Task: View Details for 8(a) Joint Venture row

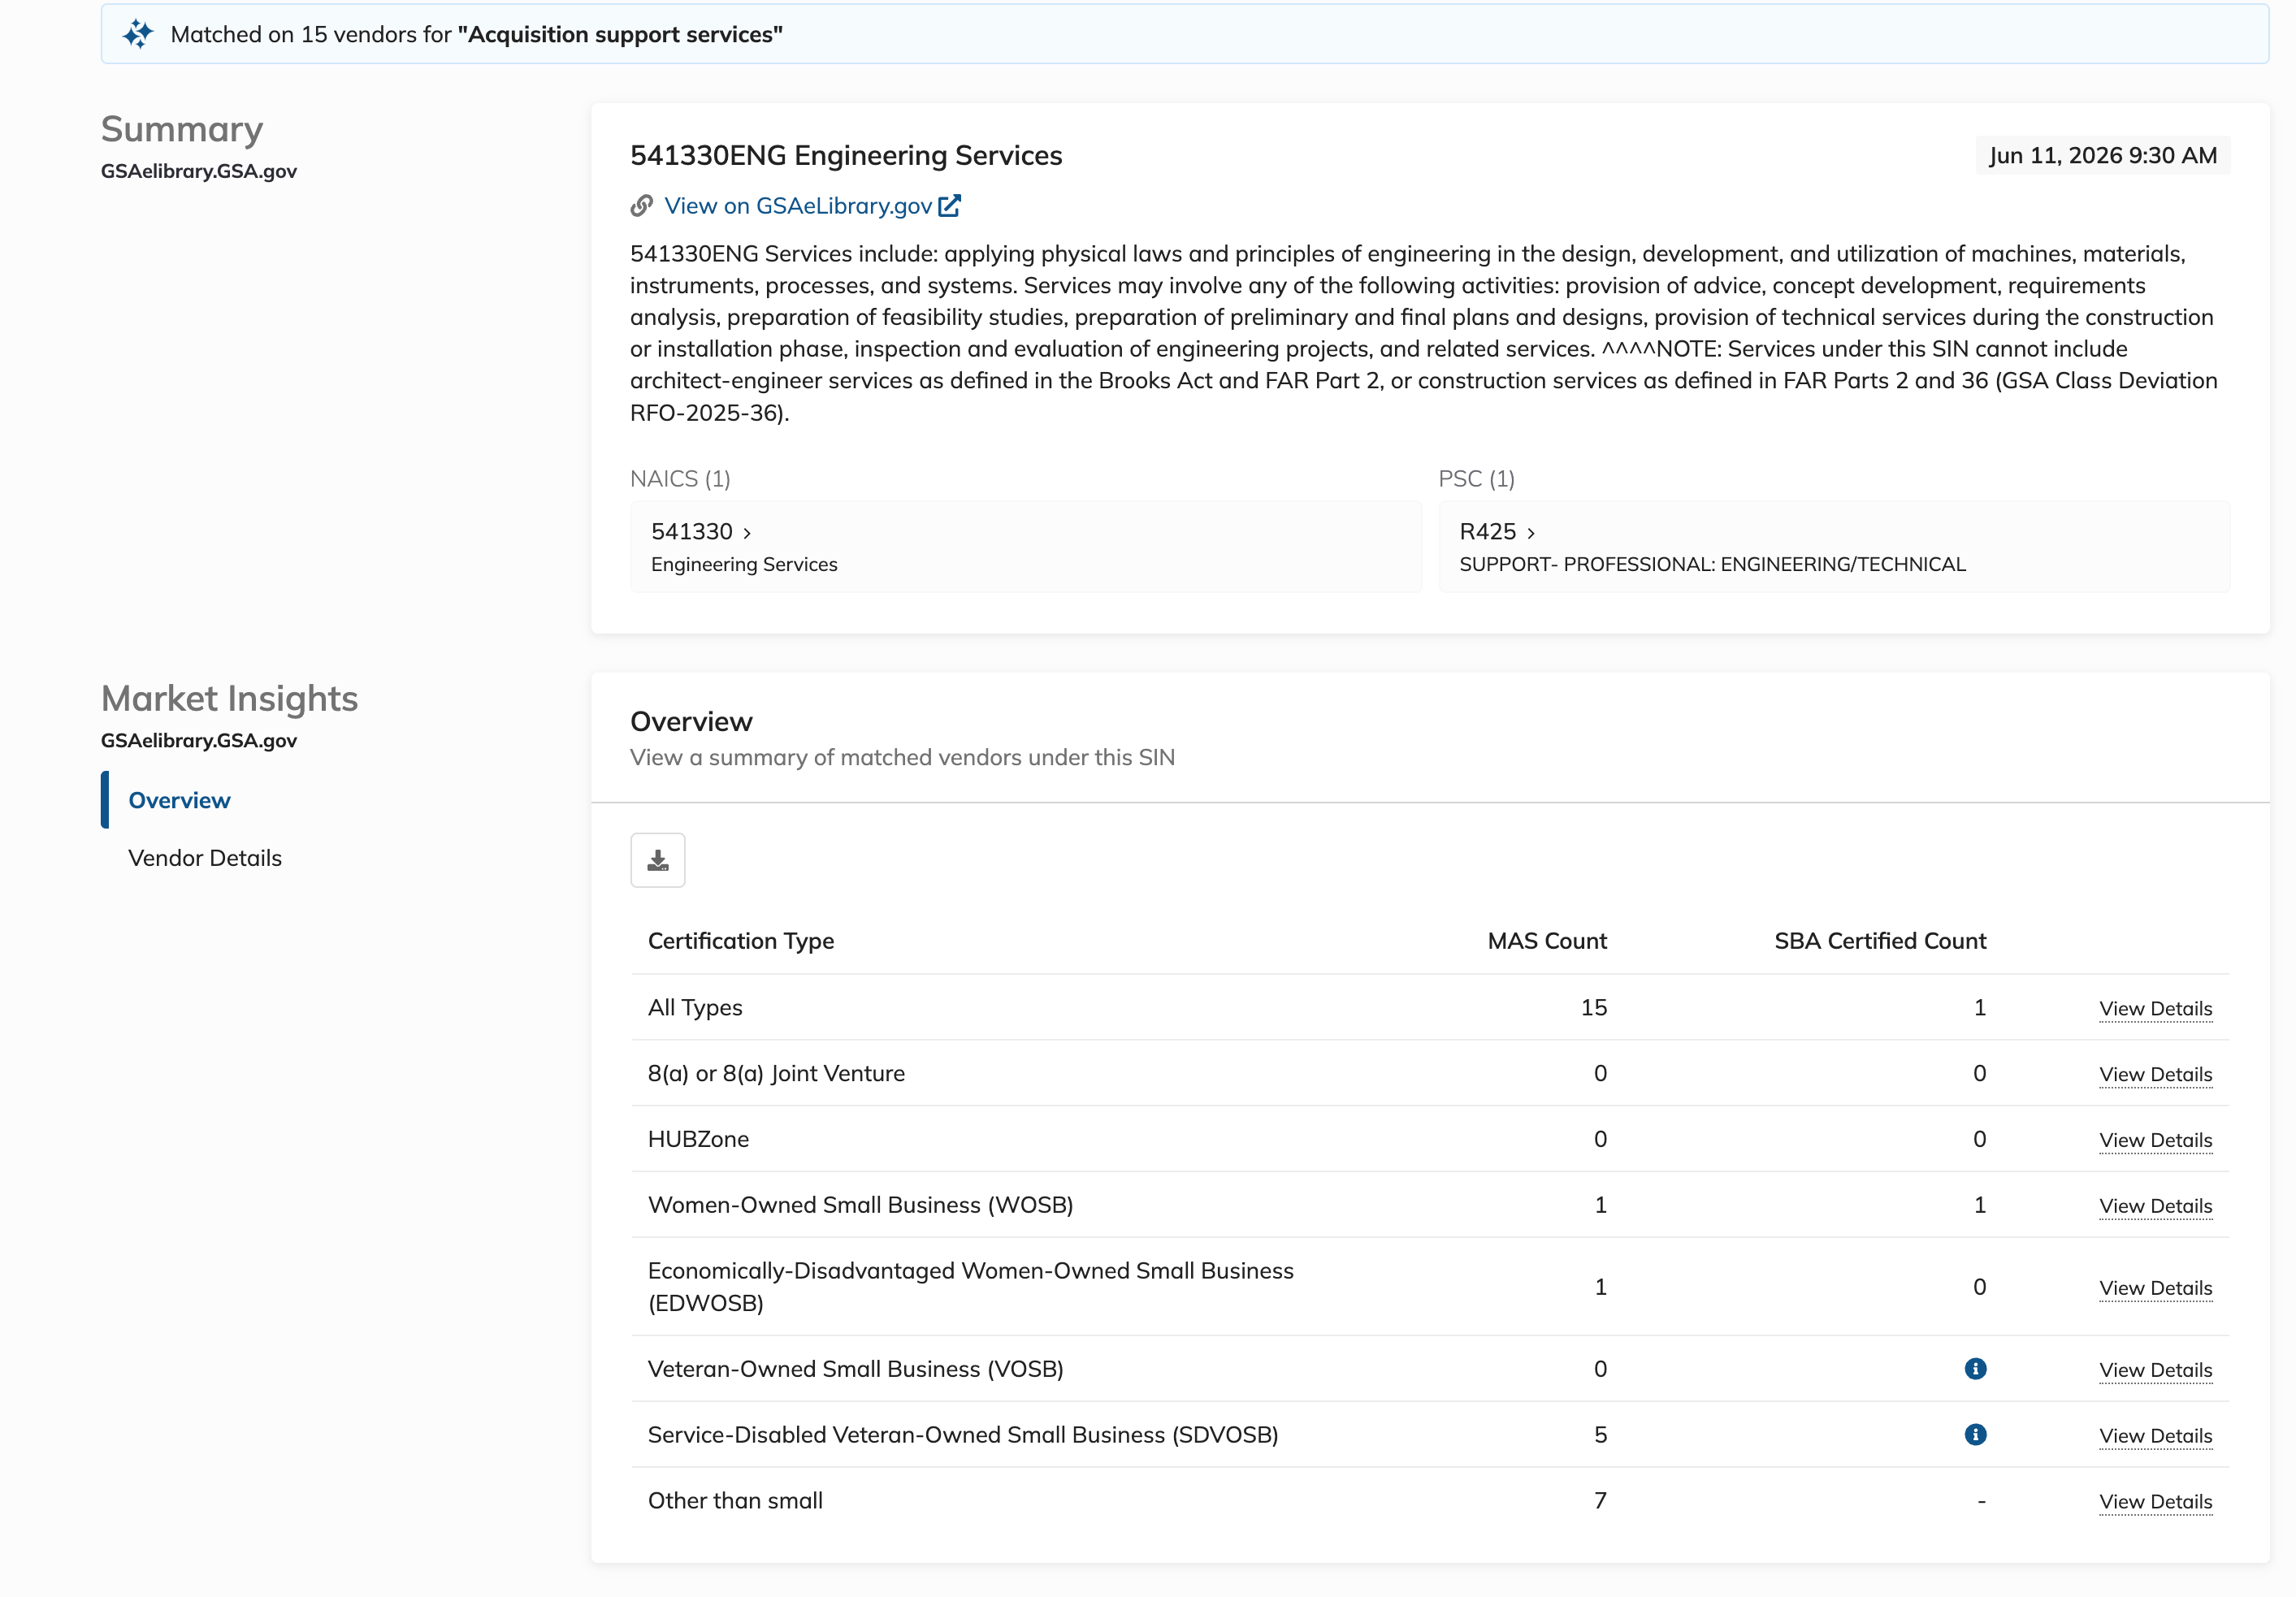Action: tap(2155, 1074)
